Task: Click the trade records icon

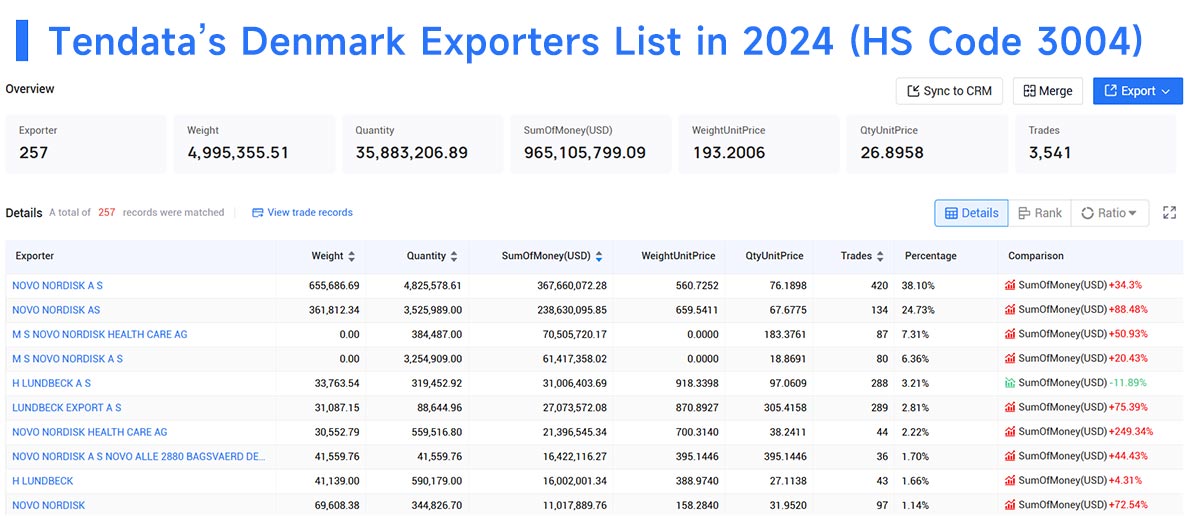Action: (x=257, y=213)
